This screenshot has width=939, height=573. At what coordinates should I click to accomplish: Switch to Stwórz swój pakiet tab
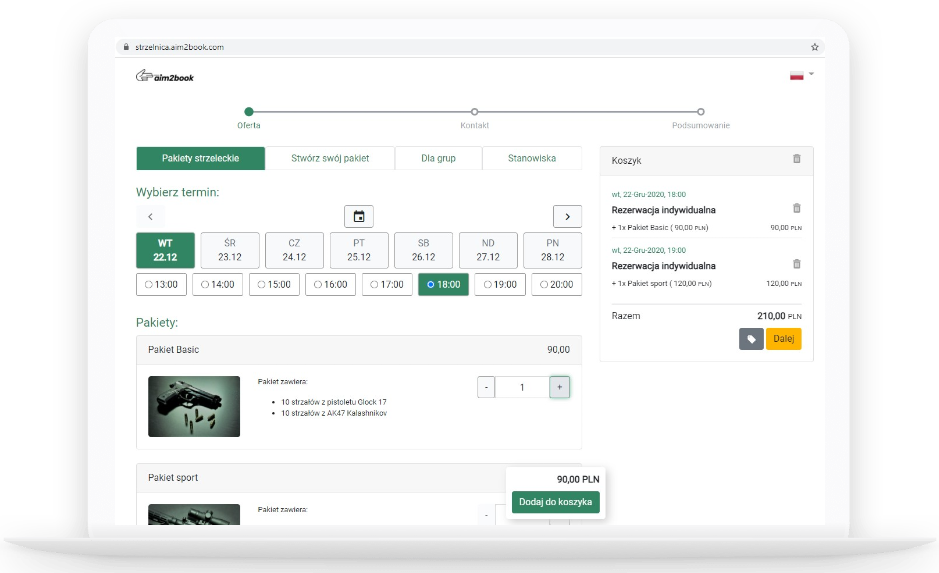tap(330, 158)
